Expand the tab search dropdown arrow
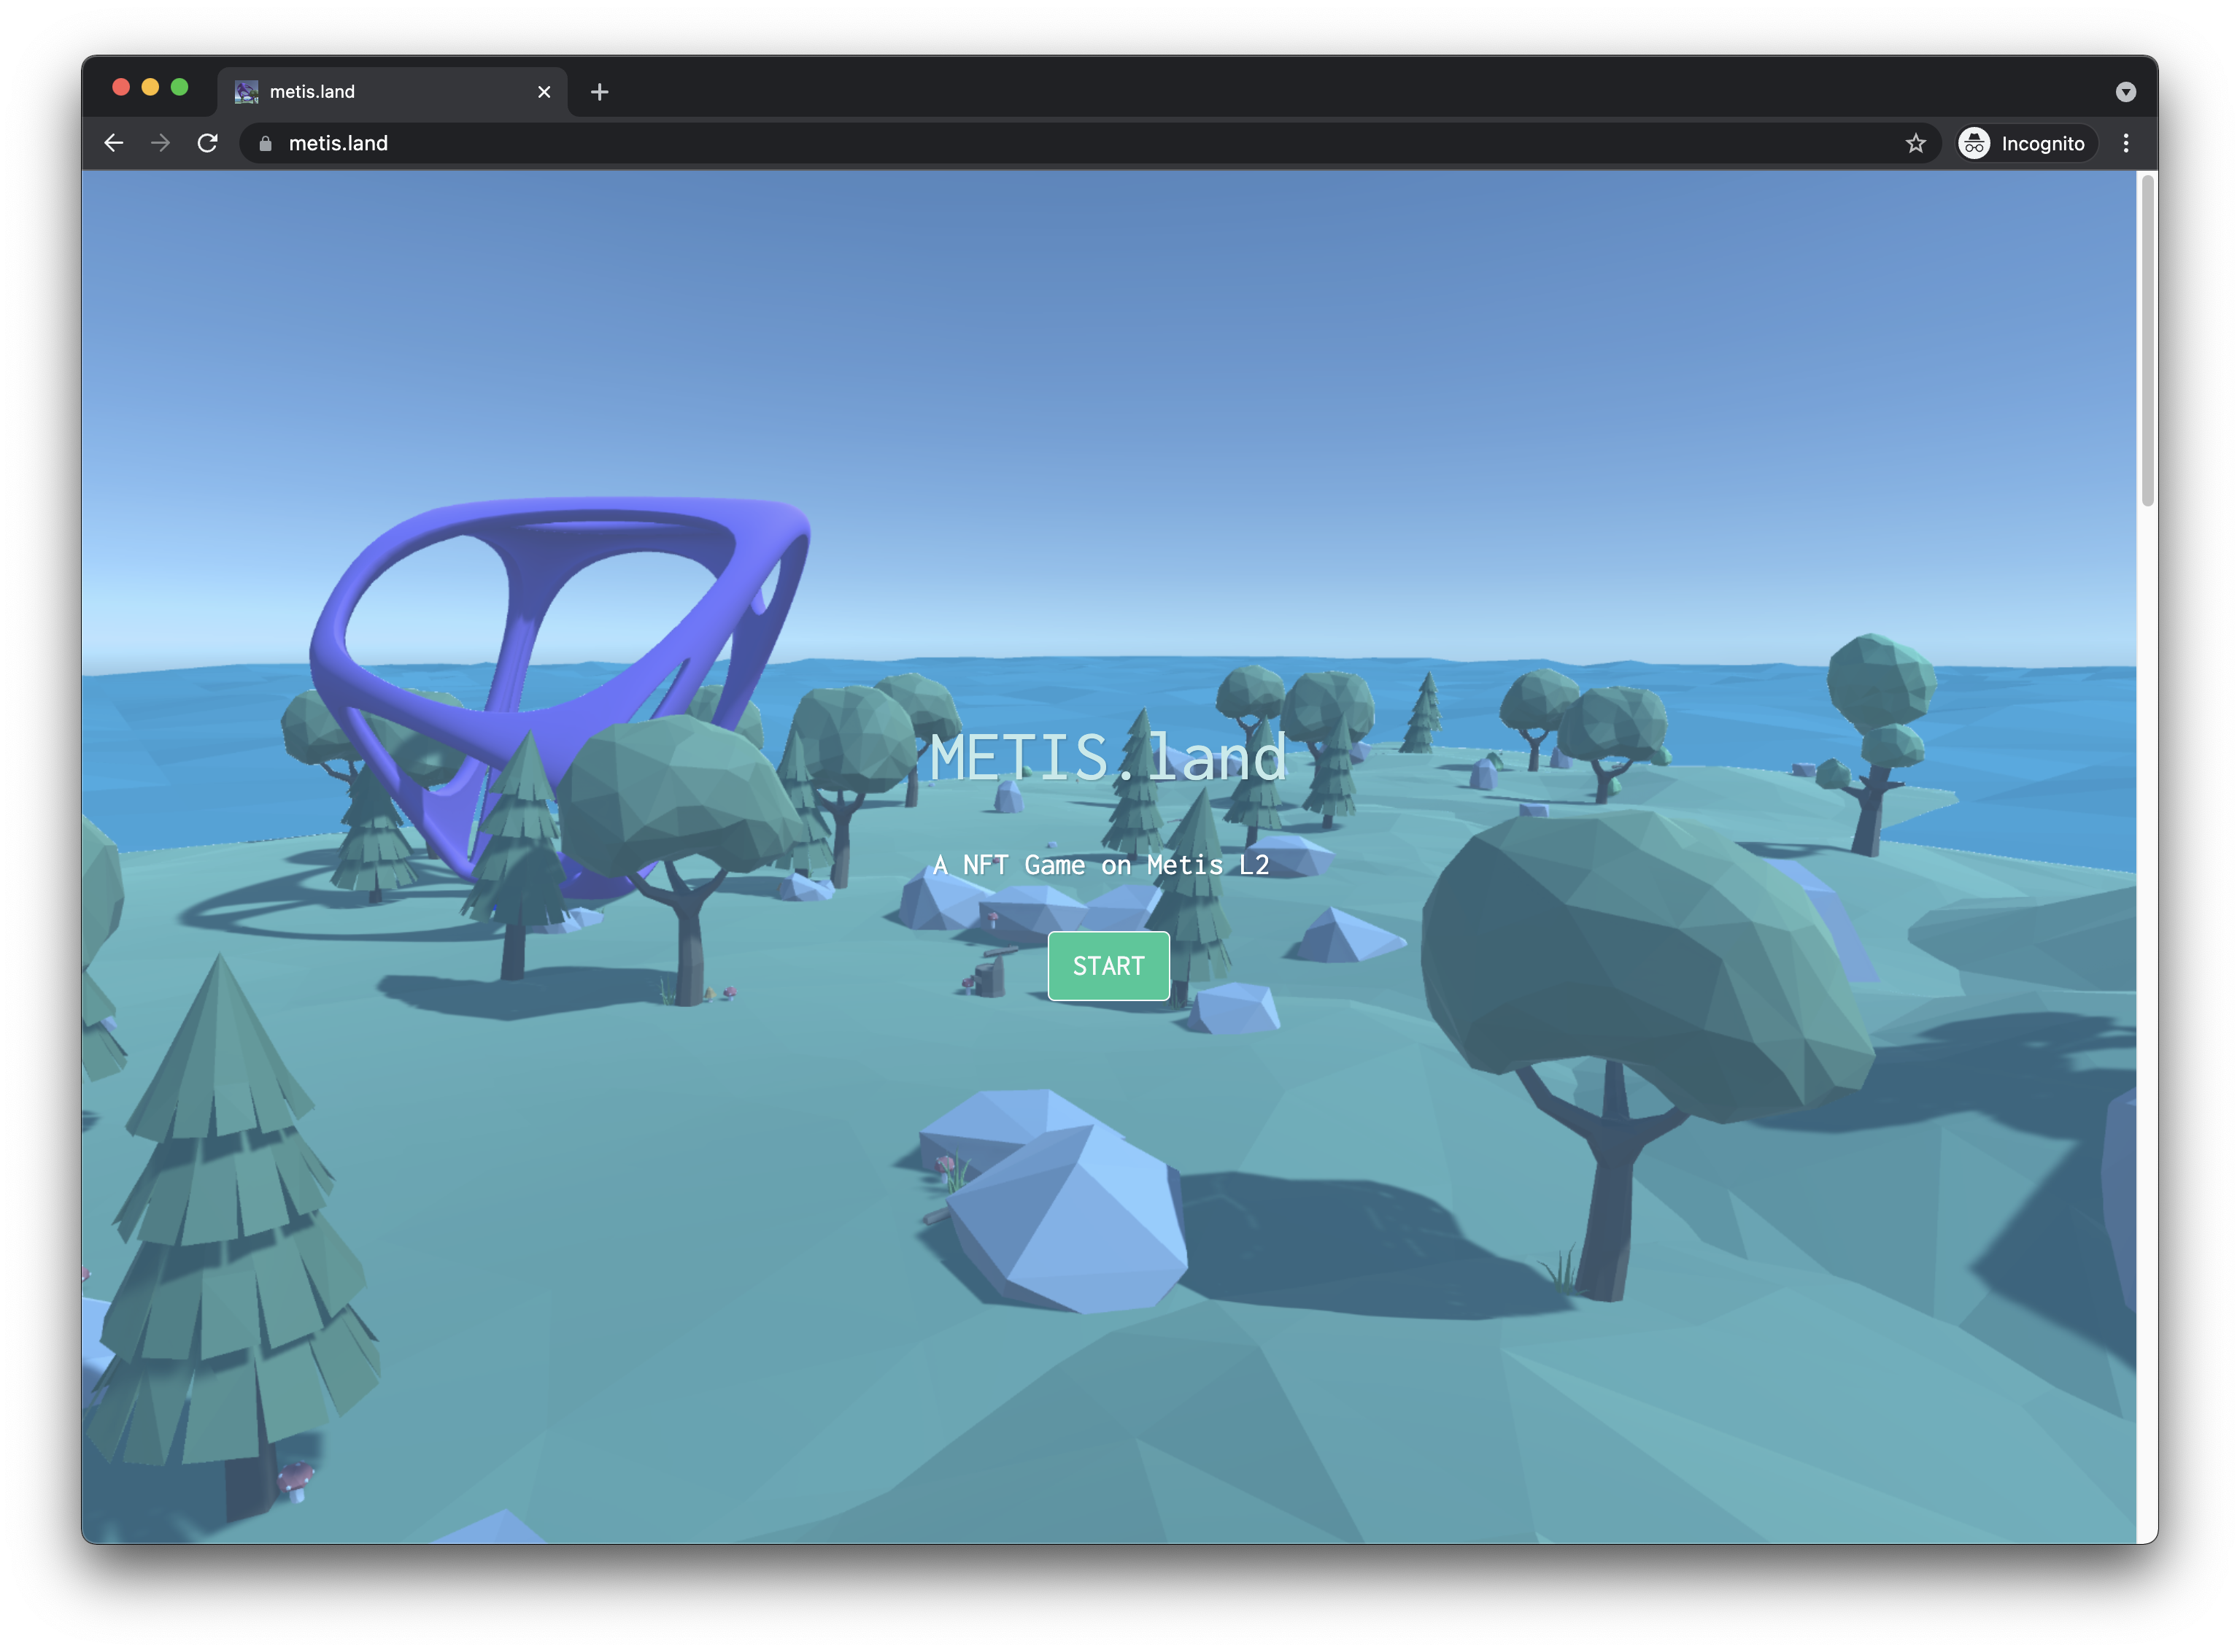Image resolution: width=2240 pixels, height=1652 pixels. (x=2126, y=92)
